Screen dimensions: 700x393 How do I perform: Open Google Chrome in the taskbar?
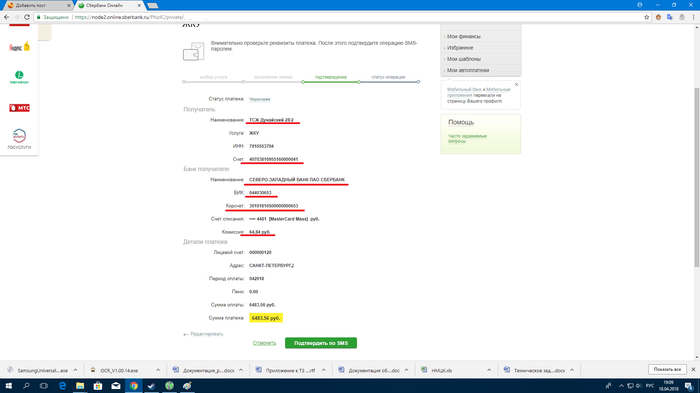click(133, 385)
